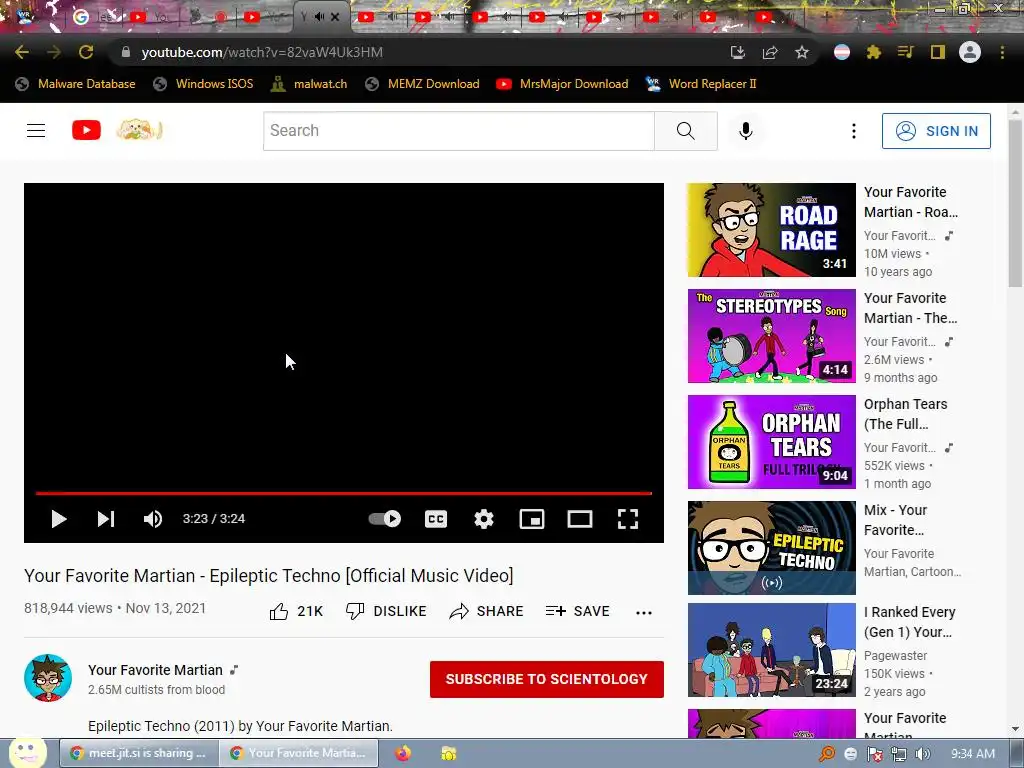Open the media control playlist icon

[x=906, y=52]
